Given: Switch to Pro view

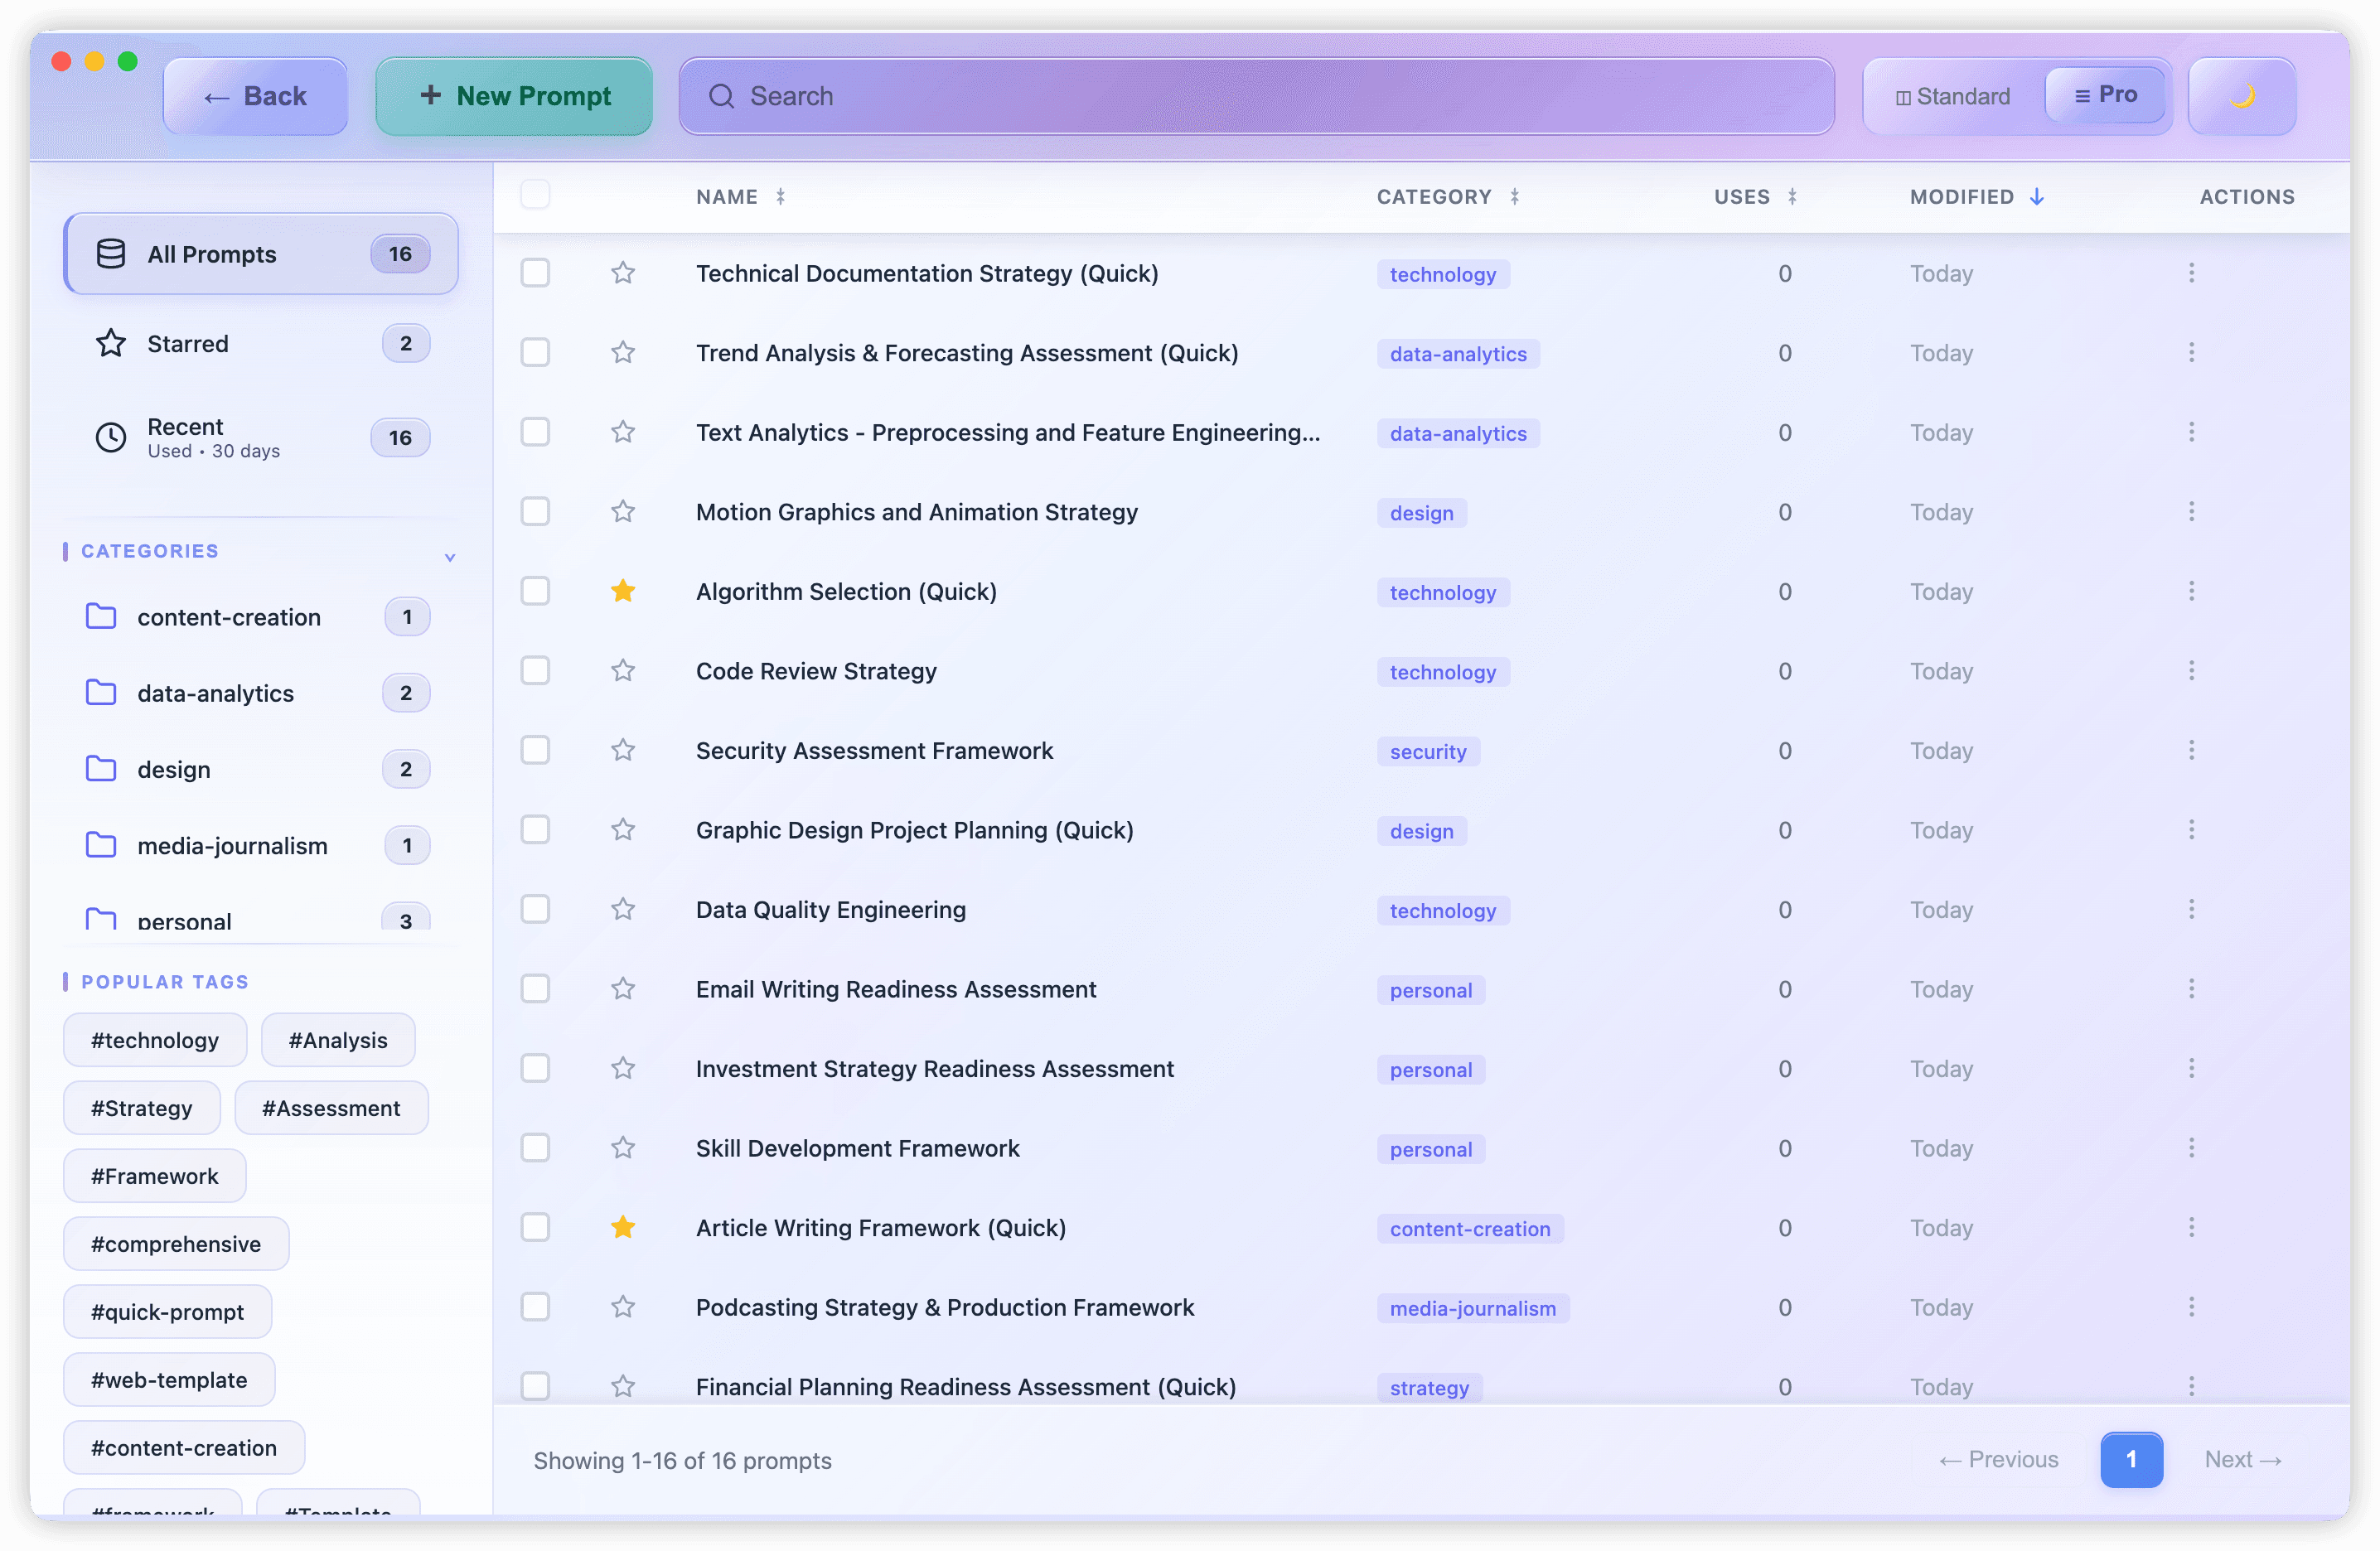Looking at the screenshot, I should point(2106,95).
